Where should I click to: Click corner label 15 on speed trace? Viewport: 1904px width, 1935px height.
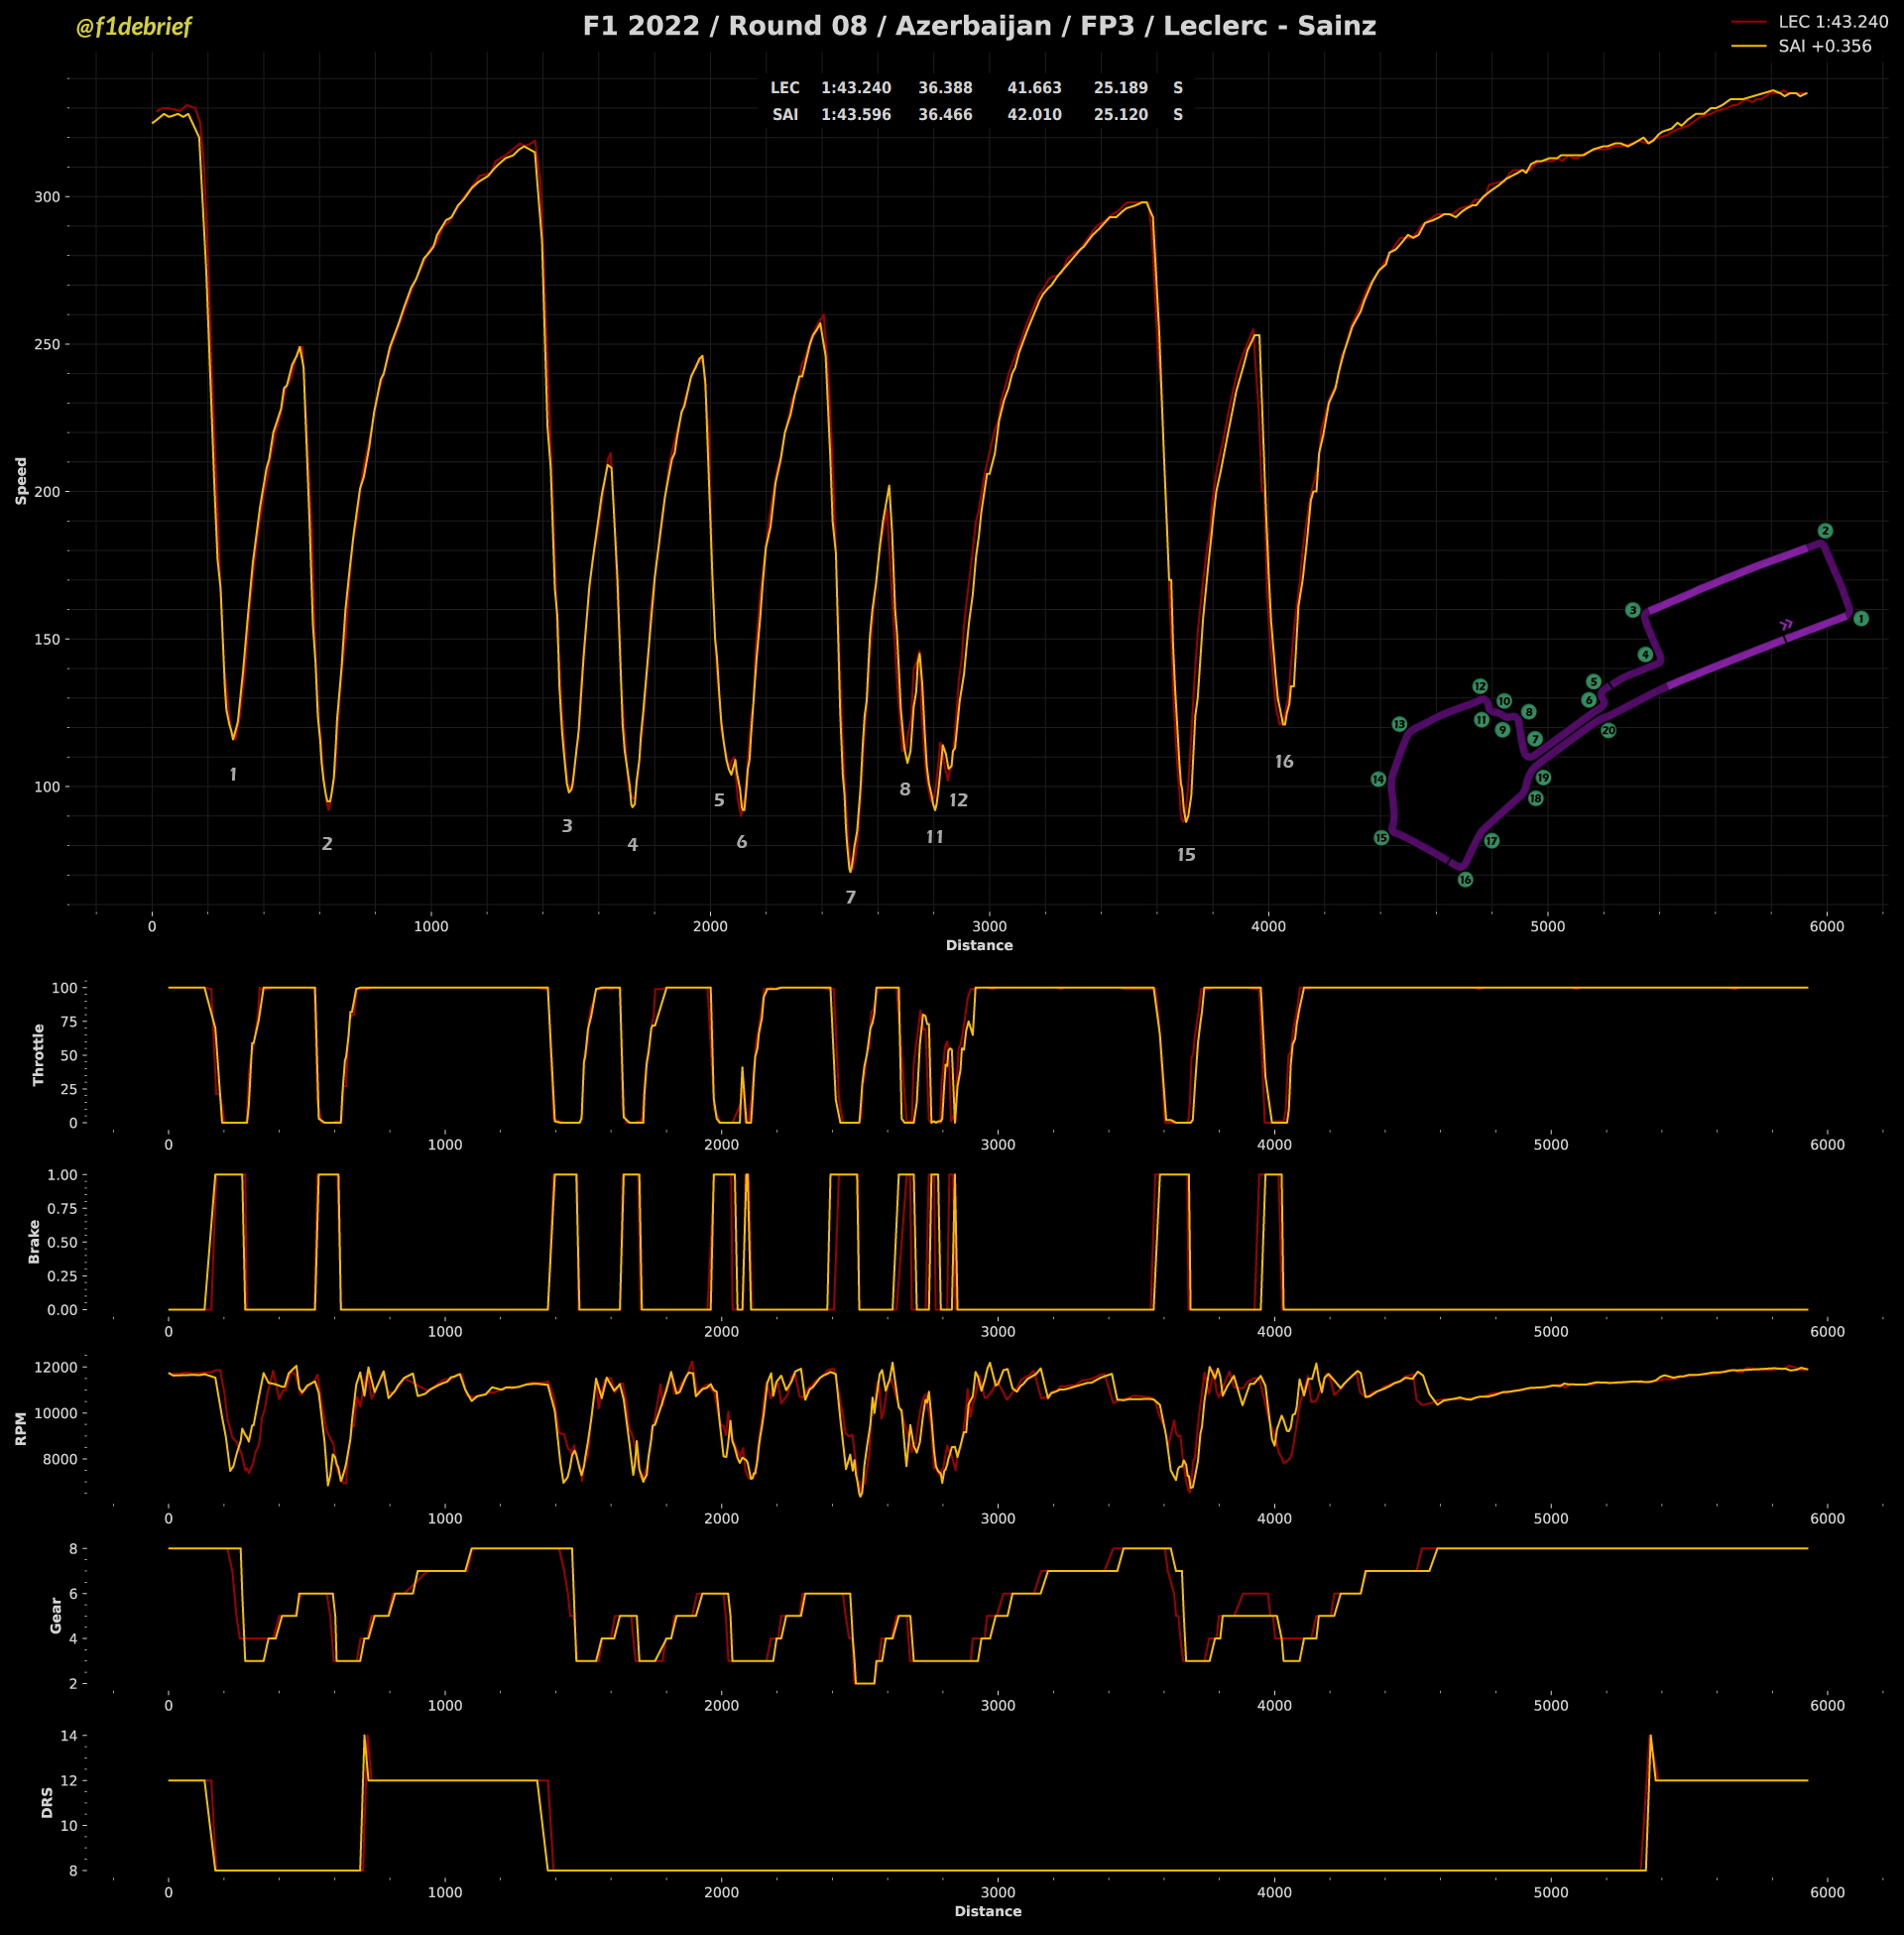click(x=1186, y=855)
